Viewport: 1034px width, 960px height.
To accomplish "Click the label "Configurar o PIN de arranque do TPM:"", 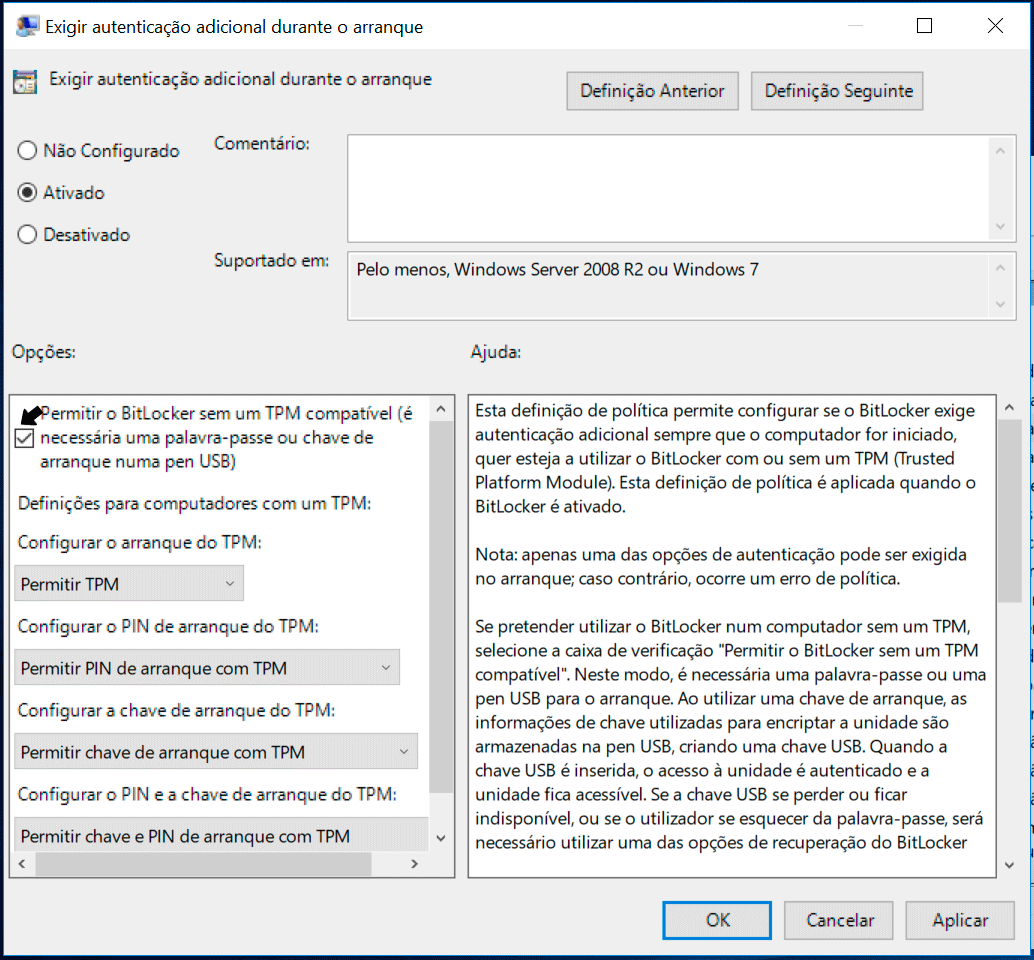I will (x=168, y=626).
